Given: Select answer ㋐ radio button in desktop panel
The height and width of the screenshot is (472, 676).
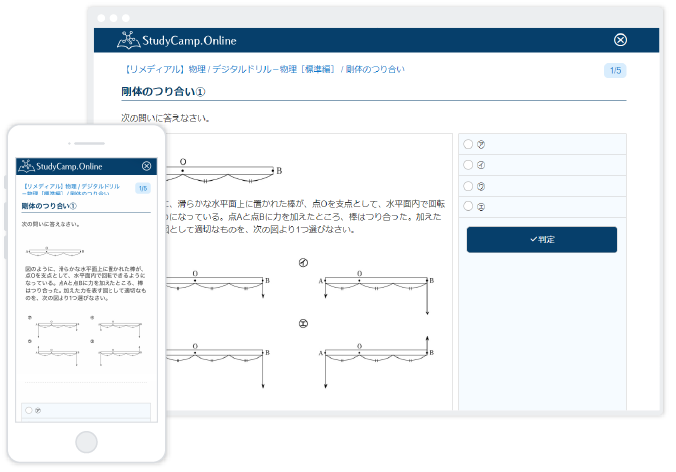Looking at the screenshot, I should [468, 144].
